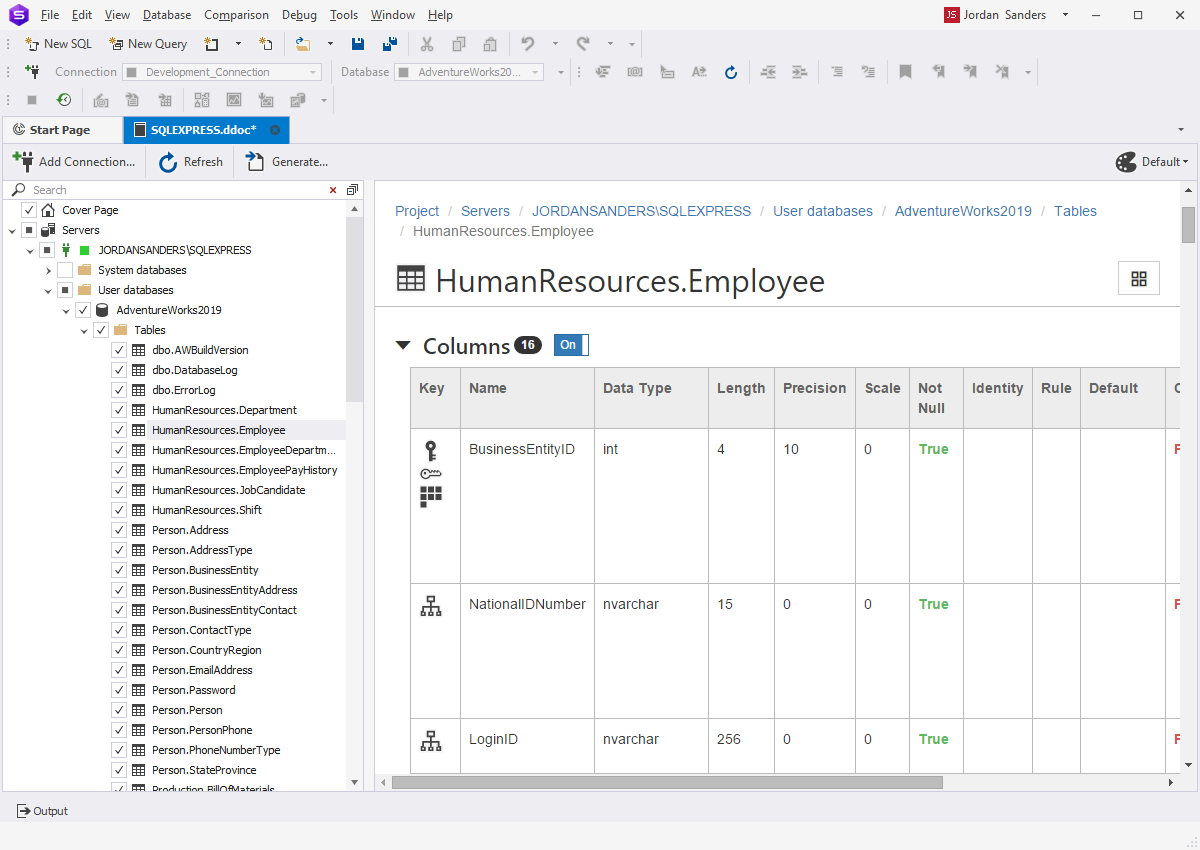Click the Generate documentation icon
Viewport: 1200px width, 850px height.
[255, 162]
